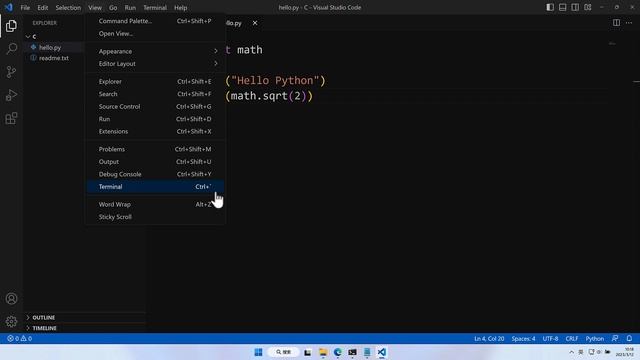Expand the Appearance submenu
The width and height of the screenshot is (640, 360).
pyautogui.click(x=155, y=51)
